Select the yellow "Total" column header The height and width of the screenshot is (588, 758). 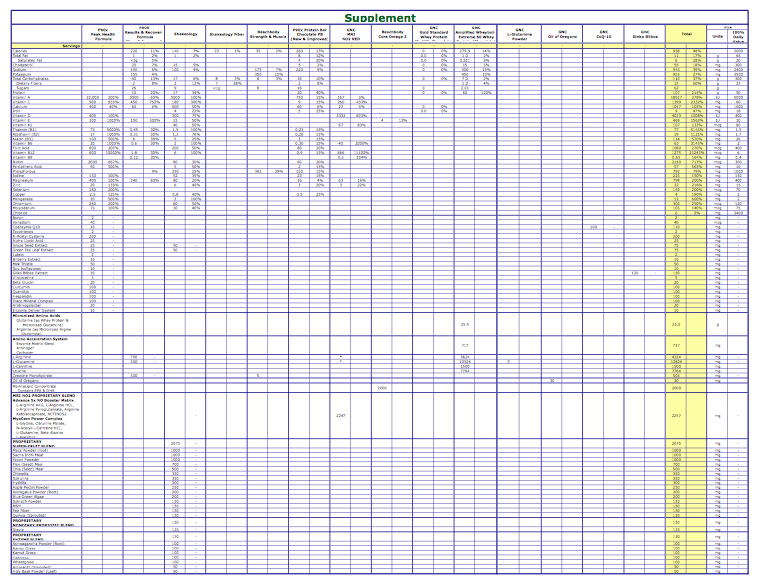click(686, 34)
